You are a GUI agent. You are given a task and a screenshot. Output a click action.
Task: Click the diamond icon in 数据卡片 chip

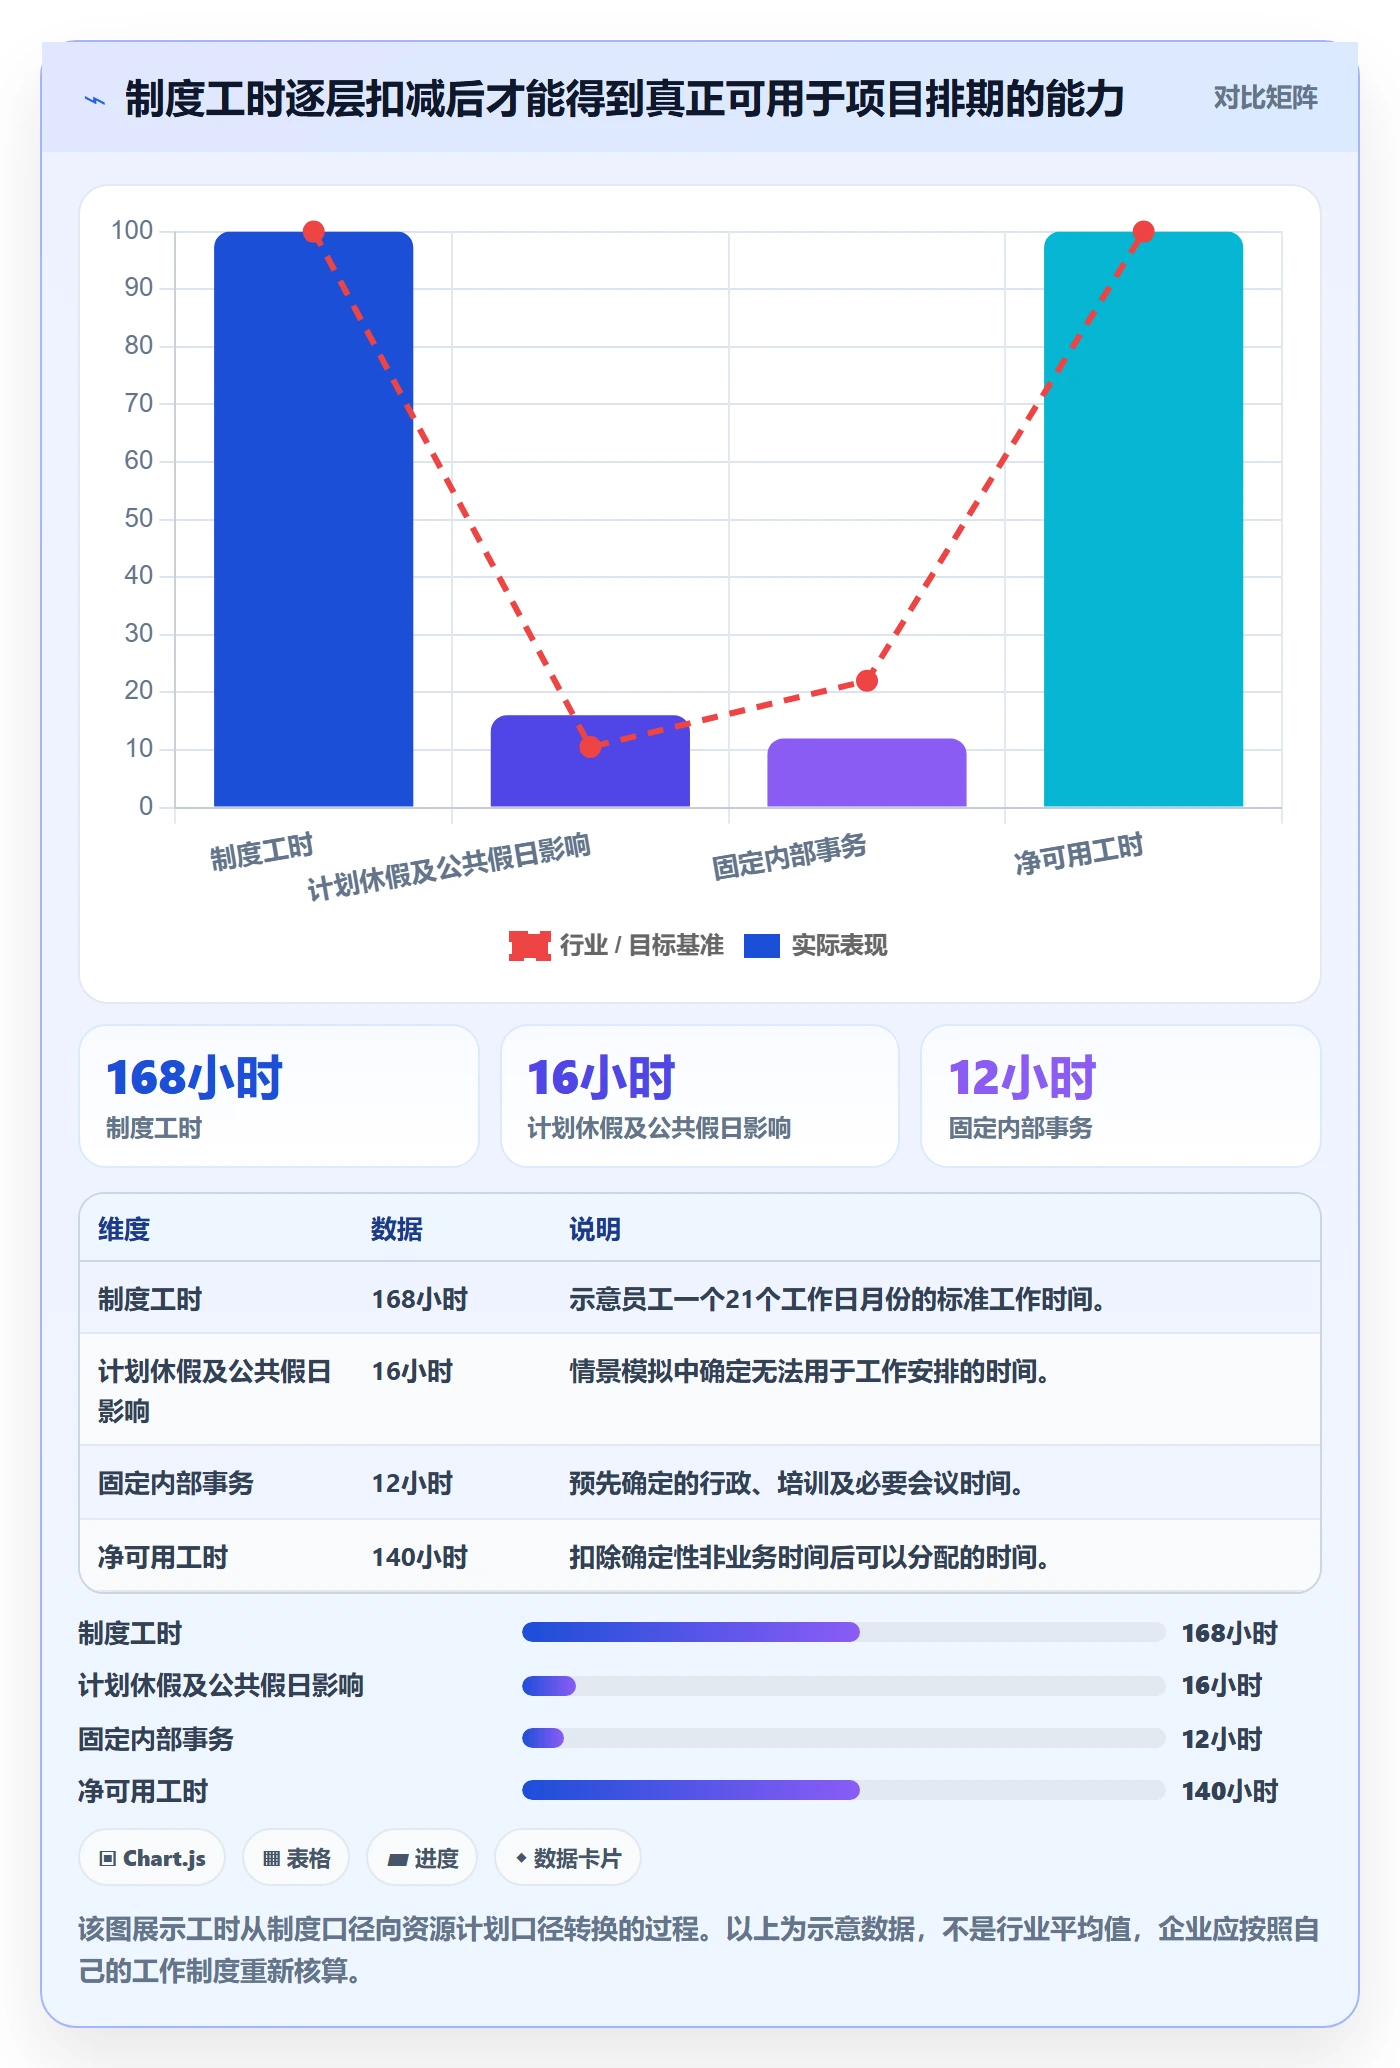click(x=521, y=1858)
